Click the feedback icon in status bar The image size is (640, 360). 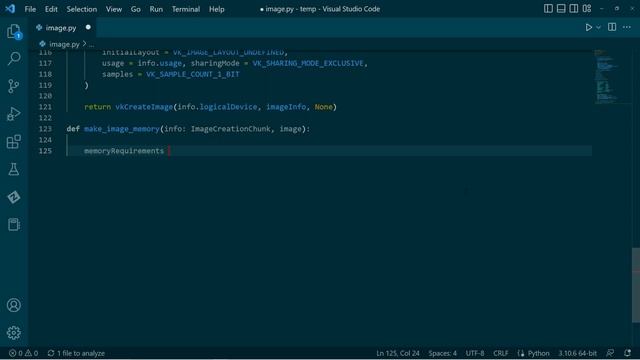pyautogui.click(x=610, y=353)
